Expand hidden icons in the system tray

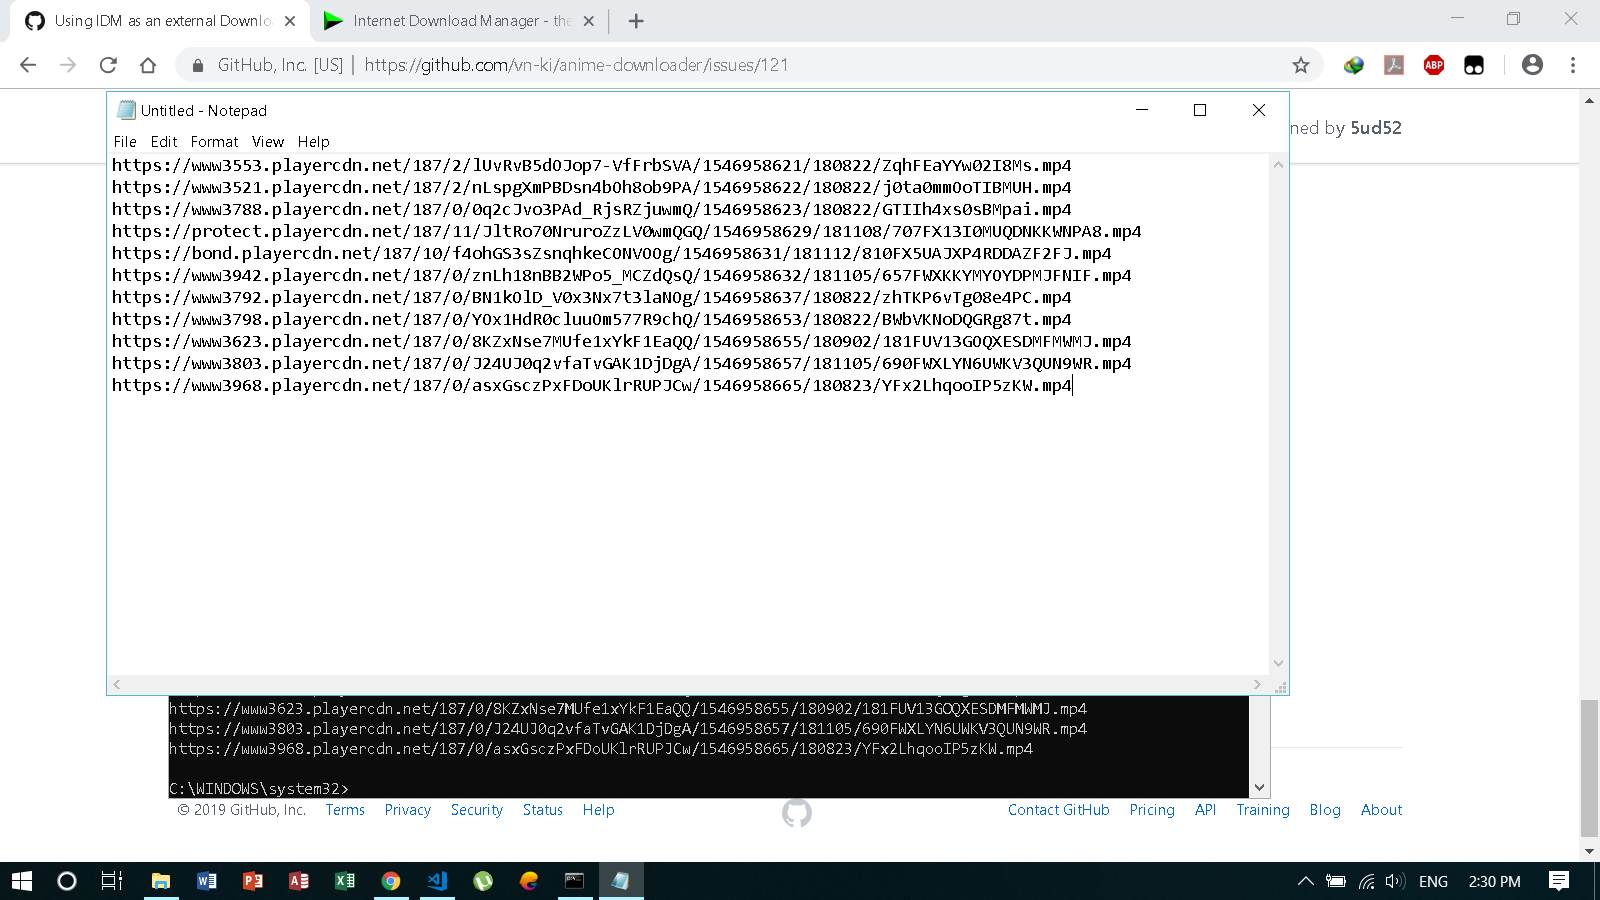point(1305,881)
